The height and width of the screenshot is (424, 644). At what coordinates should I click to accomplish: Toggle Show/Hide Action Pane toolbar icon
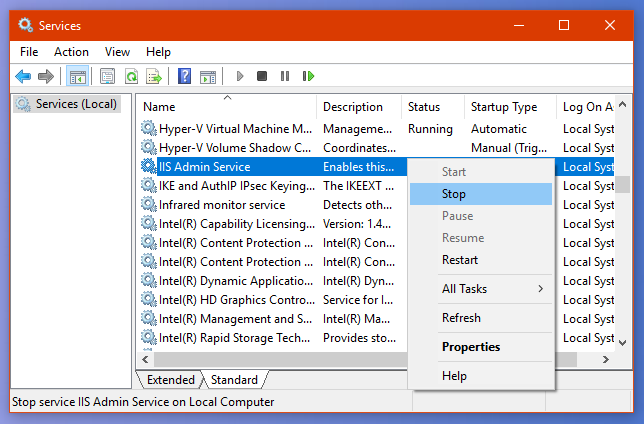[x=208, y=76]
